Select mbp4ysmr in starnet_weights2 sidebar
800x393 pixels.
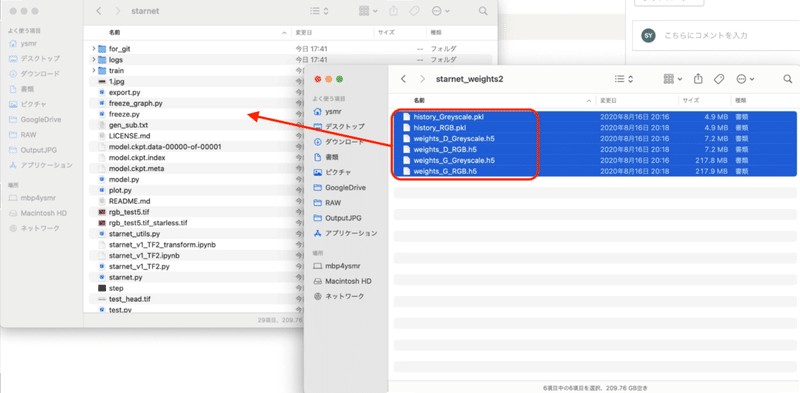click(x=337, y=266)
